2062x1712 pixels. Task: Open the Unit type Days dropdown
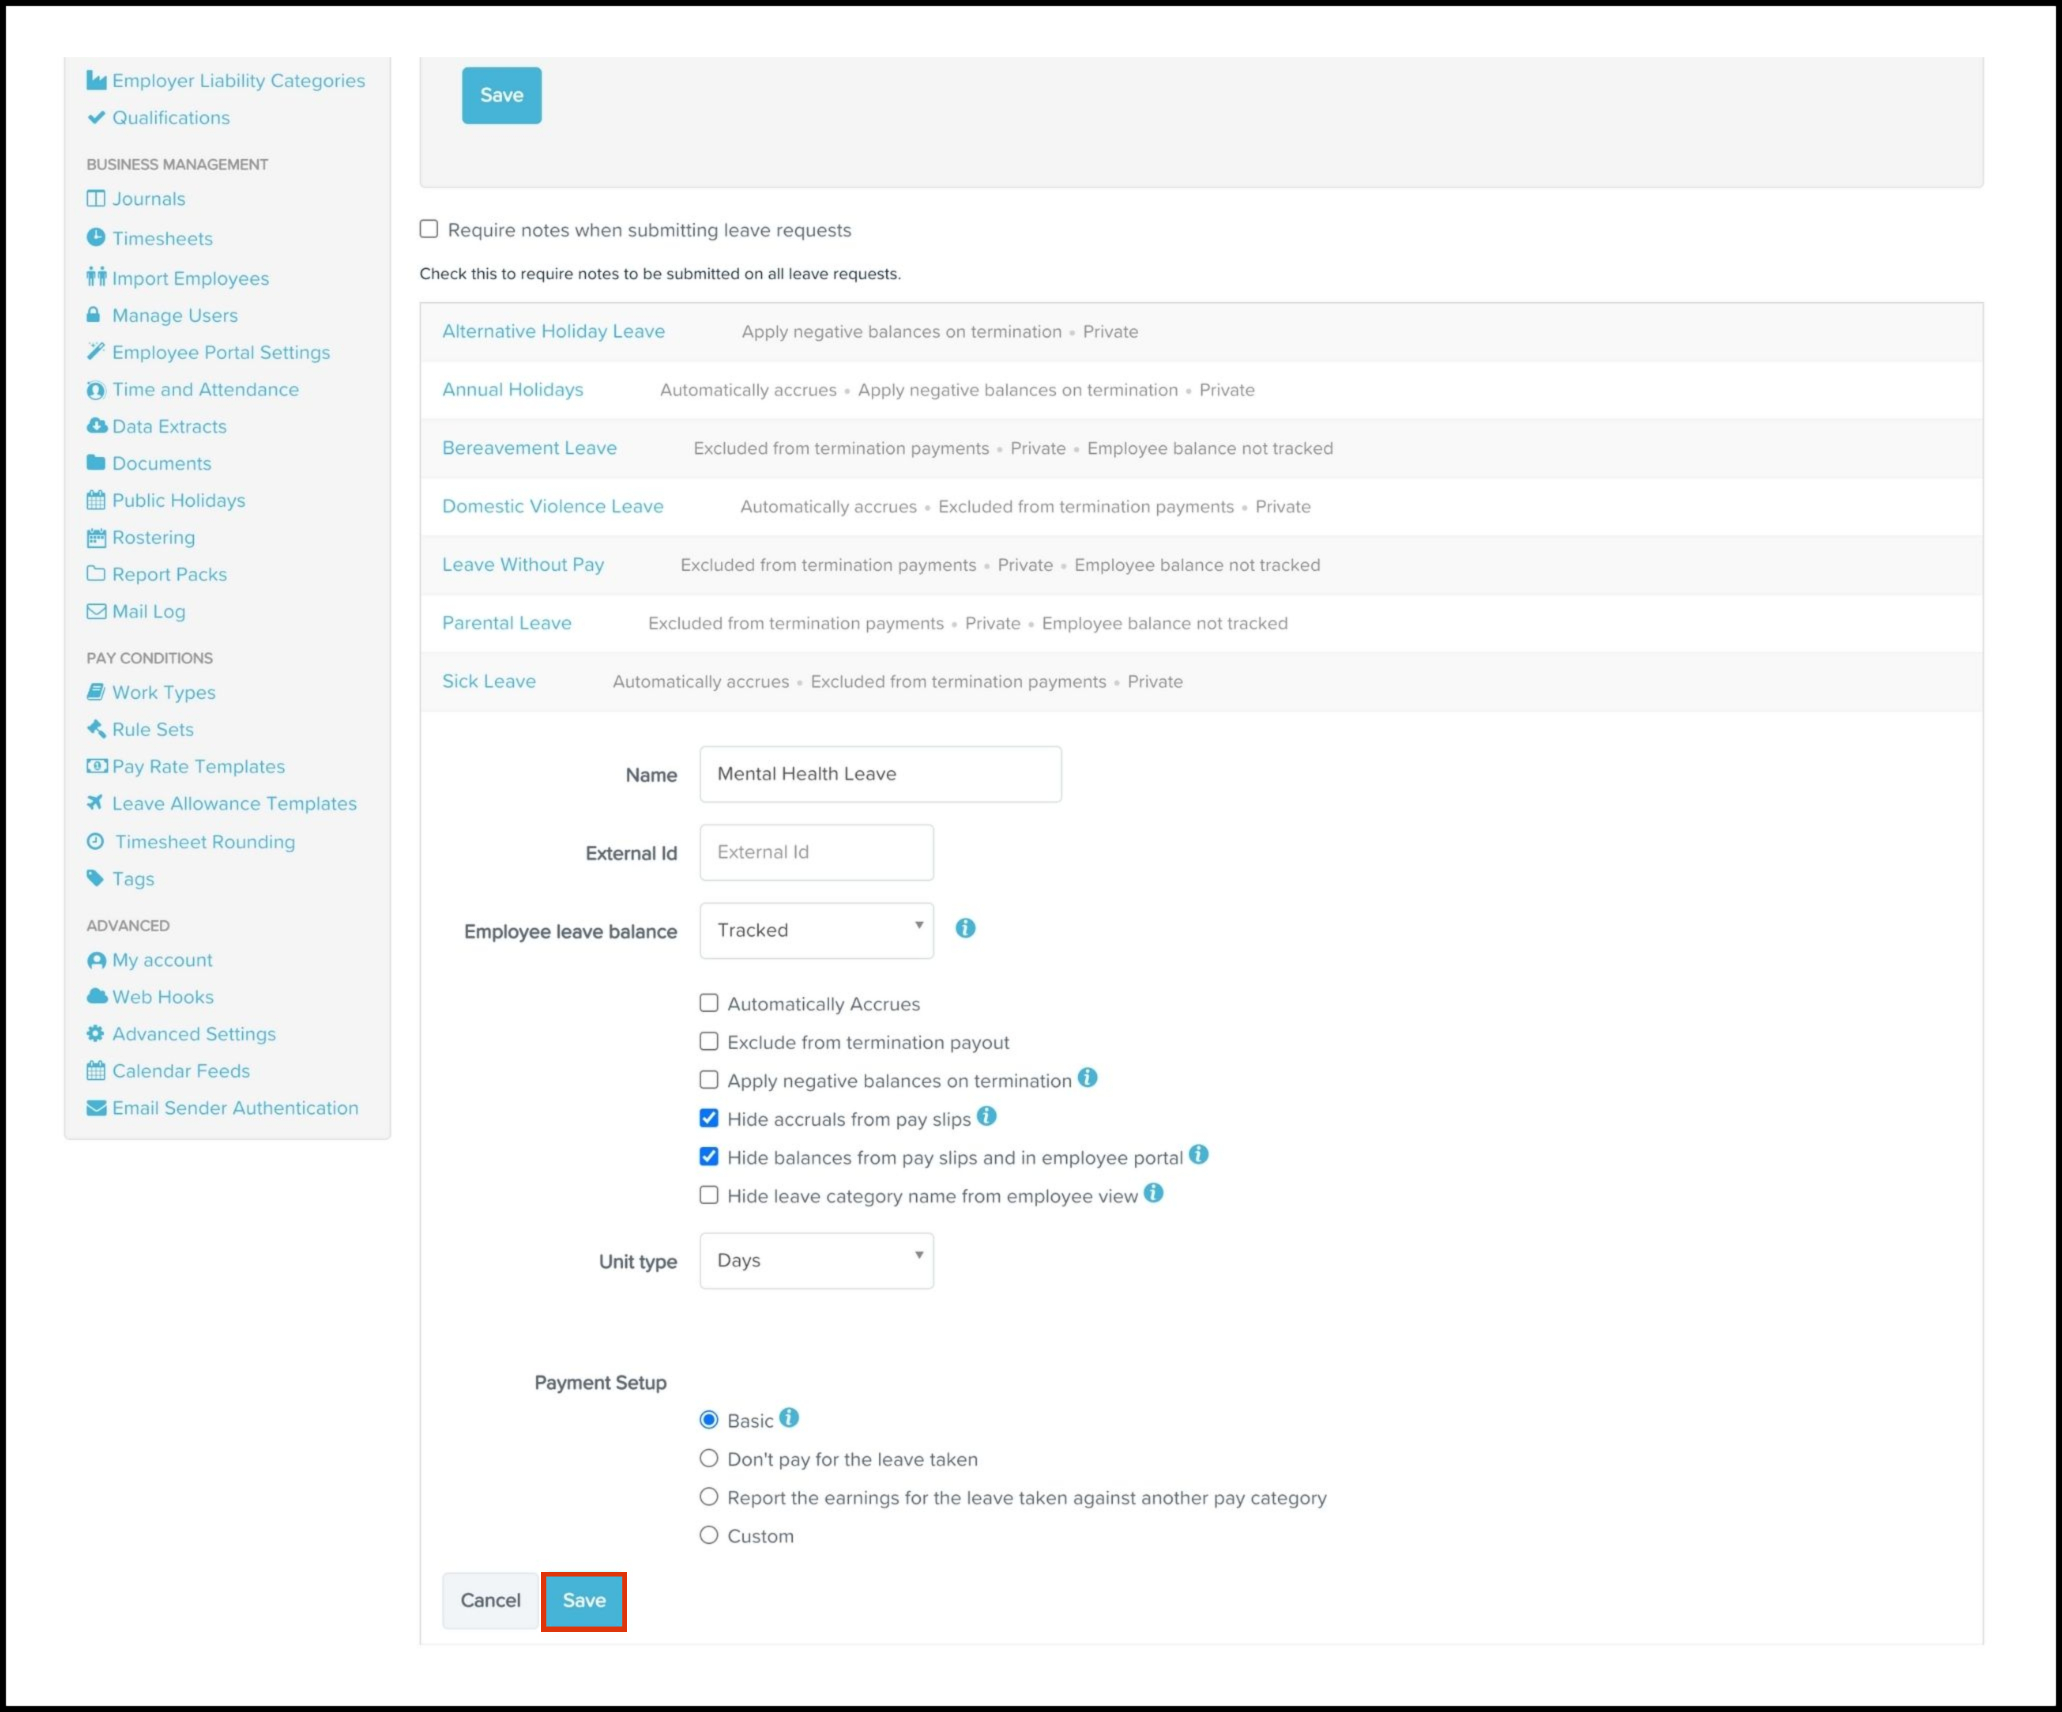point(816,1260)
